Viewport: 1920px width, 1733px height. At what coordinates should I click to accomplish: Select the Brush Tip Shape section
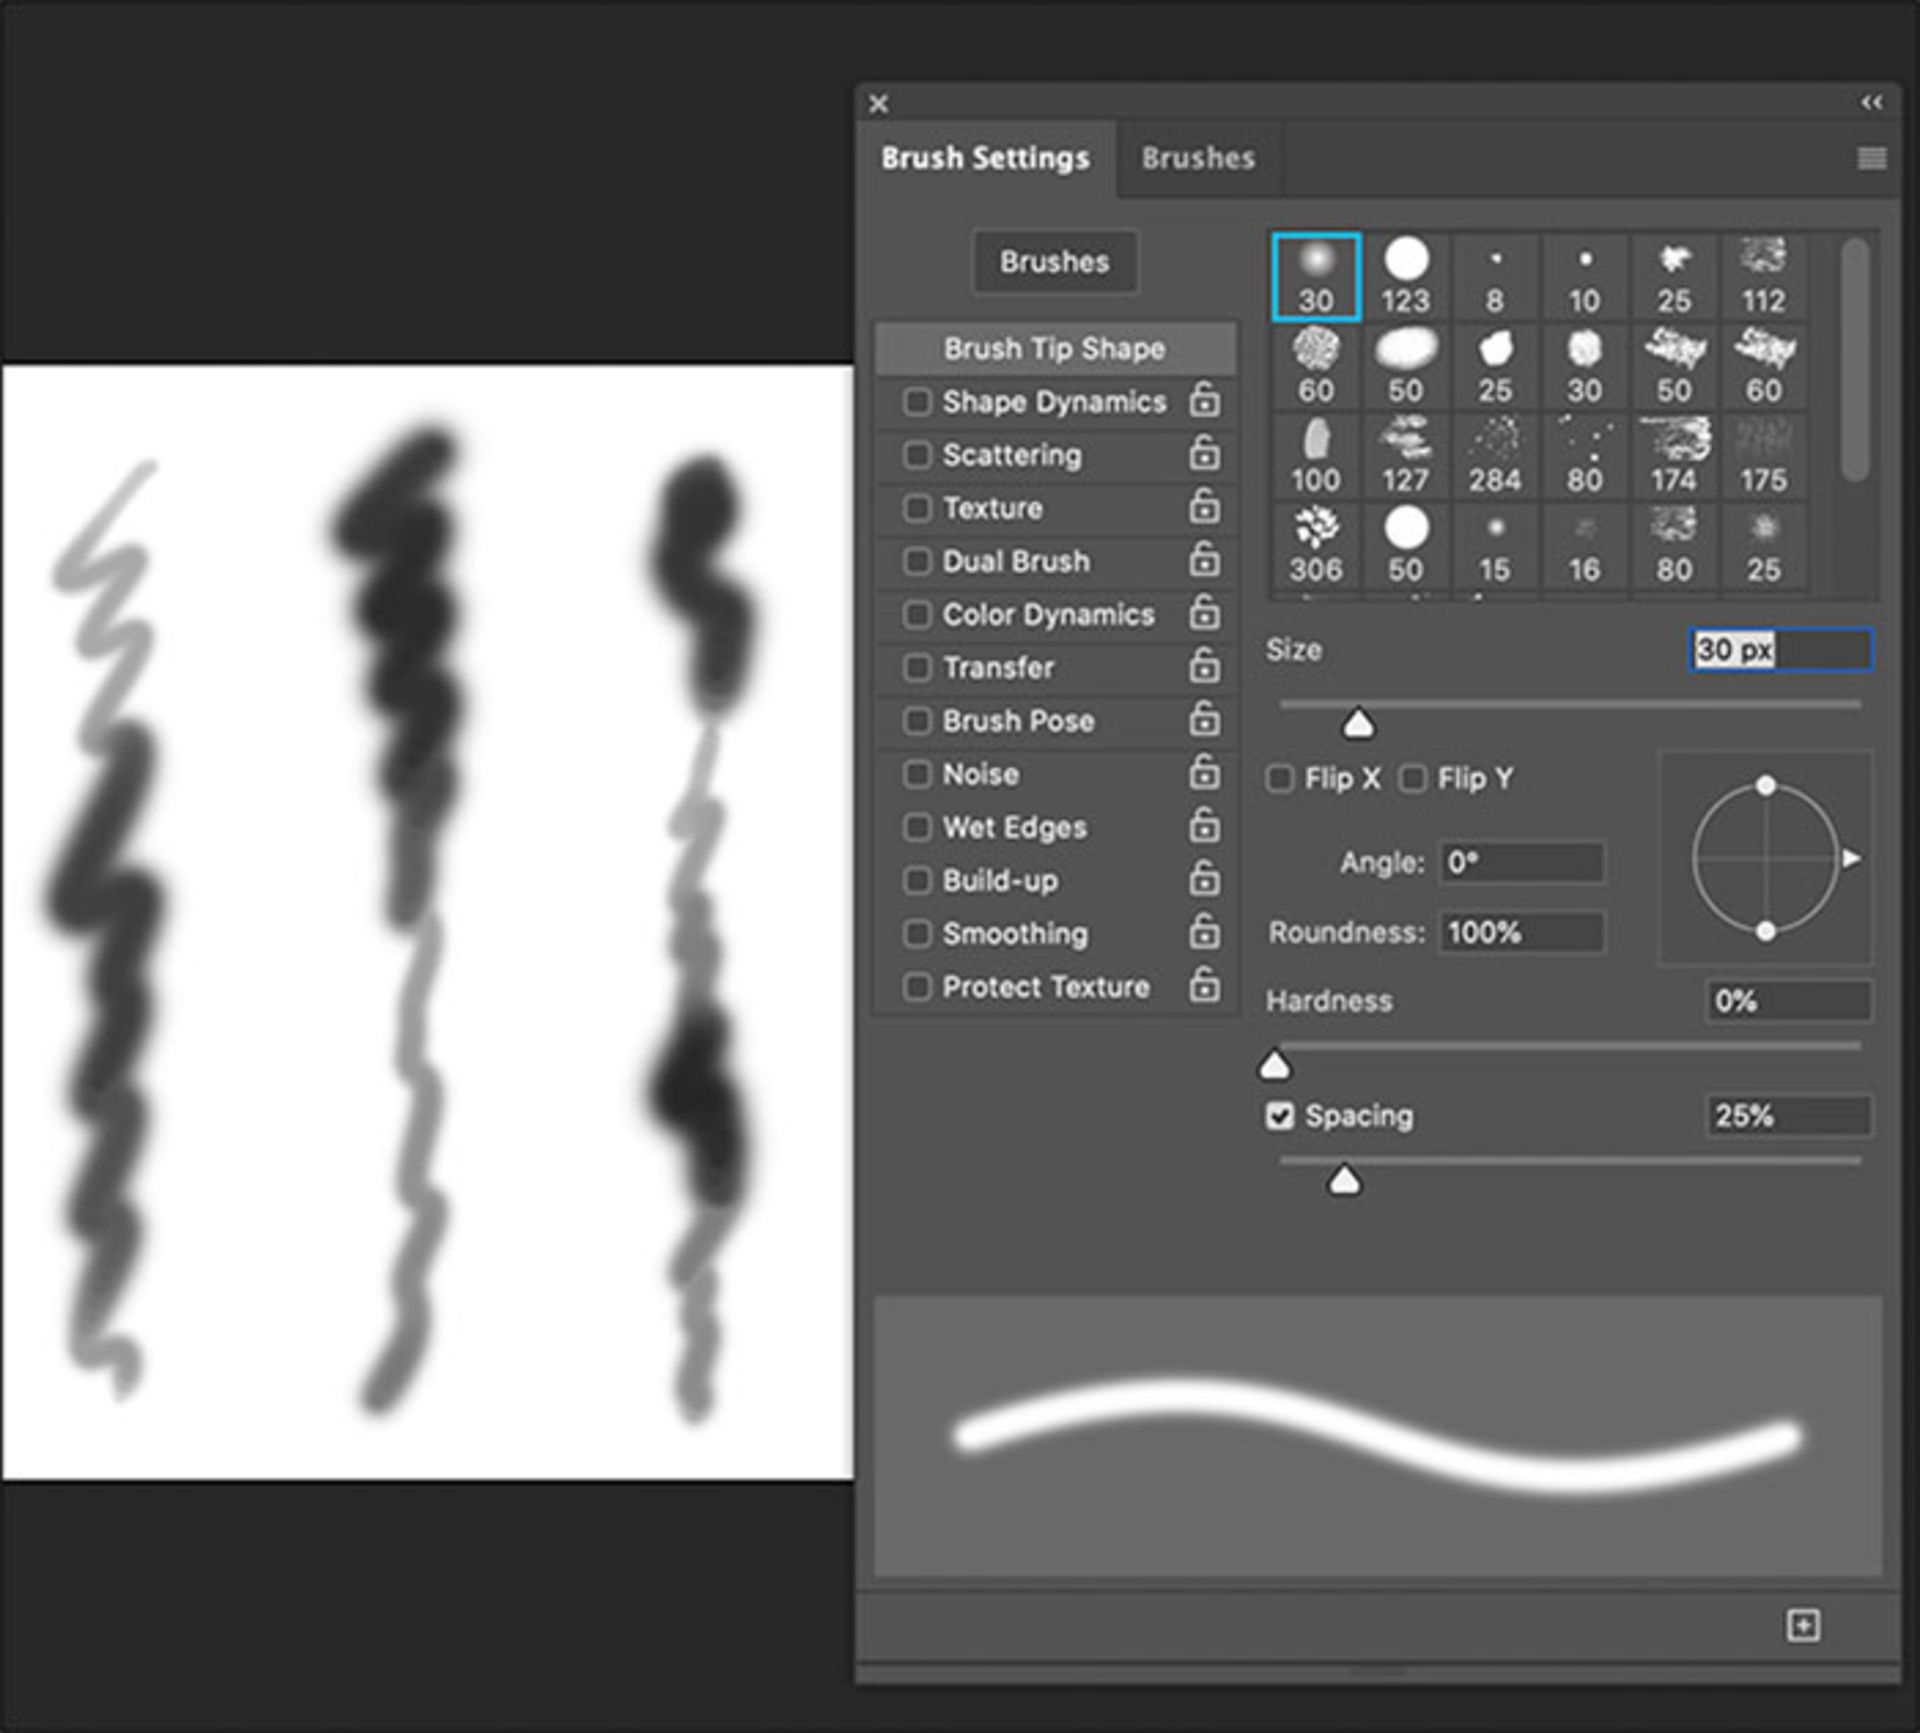pyautogui.click(x=1054, y=348)
